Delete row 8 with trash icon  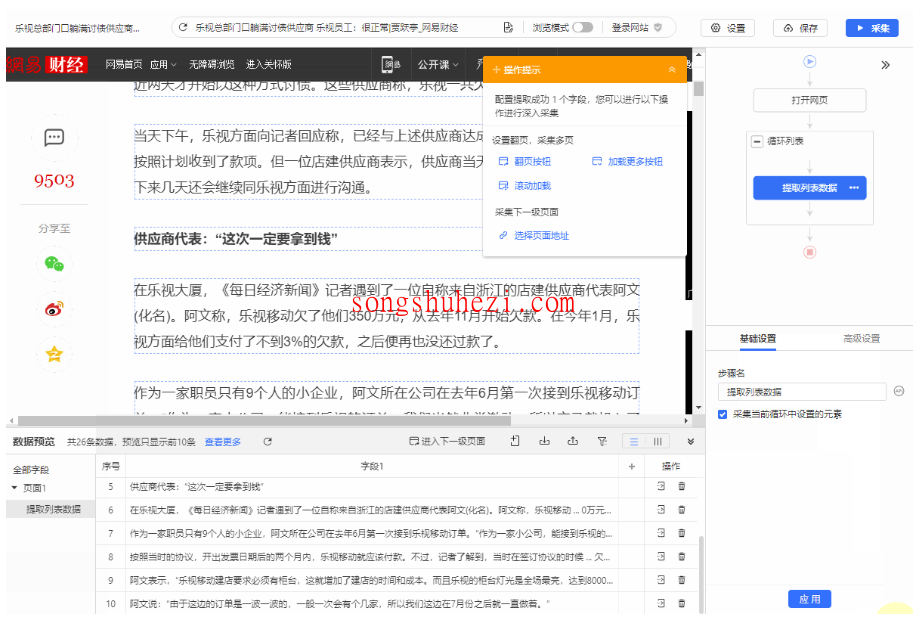[x=682, y=557]
